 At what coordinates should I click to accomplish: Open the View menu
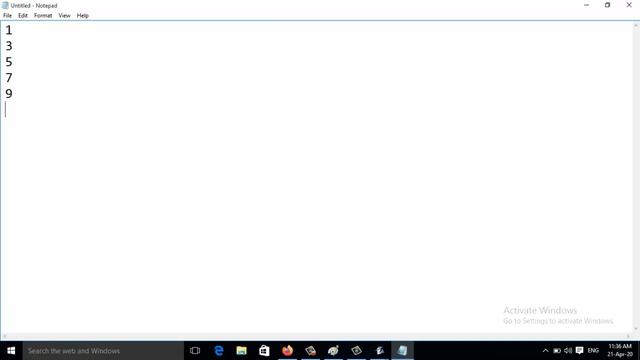(64, 16)
